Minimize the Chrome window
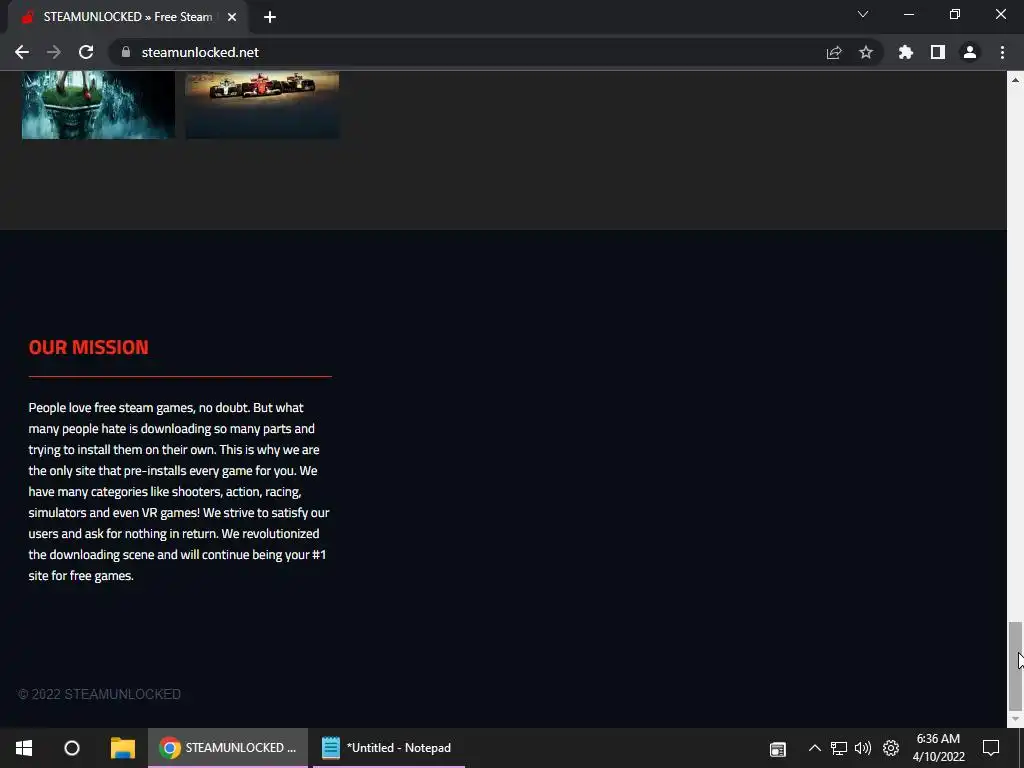The height and width of the screenshot is (768, 1024). (909, 14)
